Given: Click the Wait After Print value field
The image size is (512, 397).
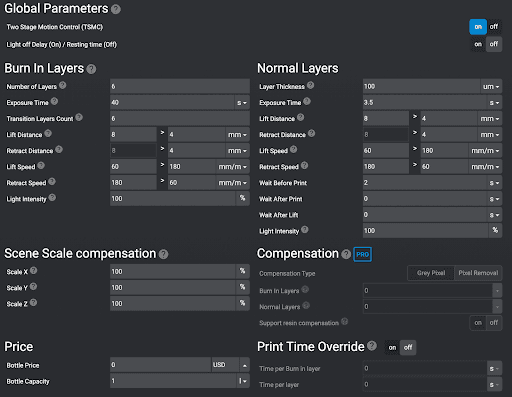Looking at the screenshot, I should pyautogui.click(x=425, y=199).
